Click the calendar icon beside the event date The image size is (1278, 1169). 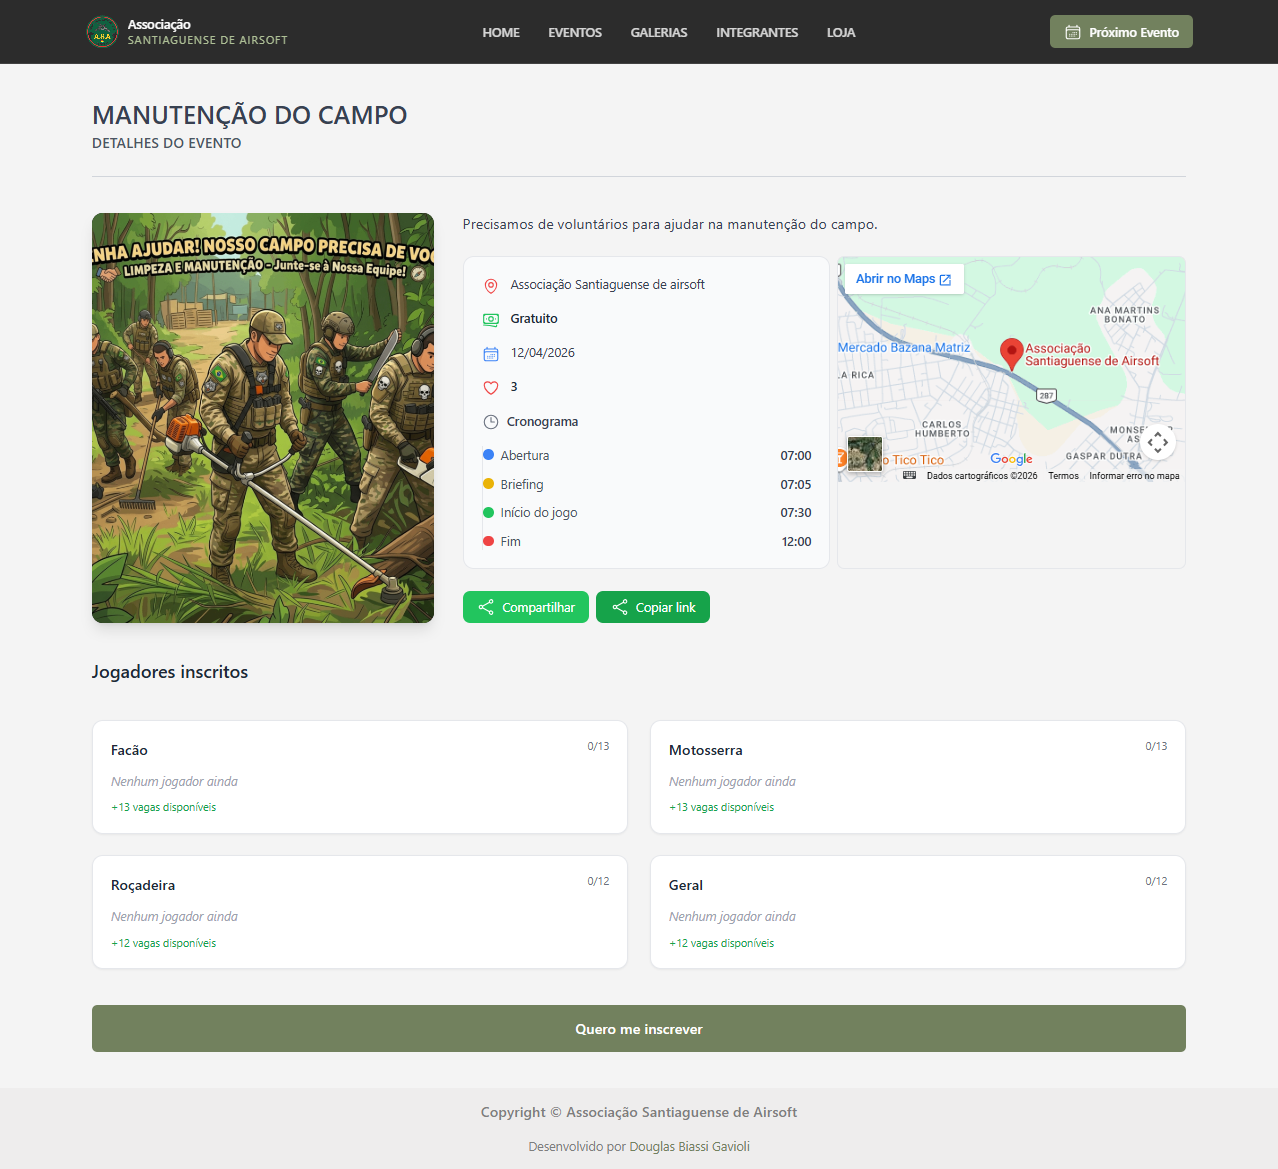tap(491, 354)
